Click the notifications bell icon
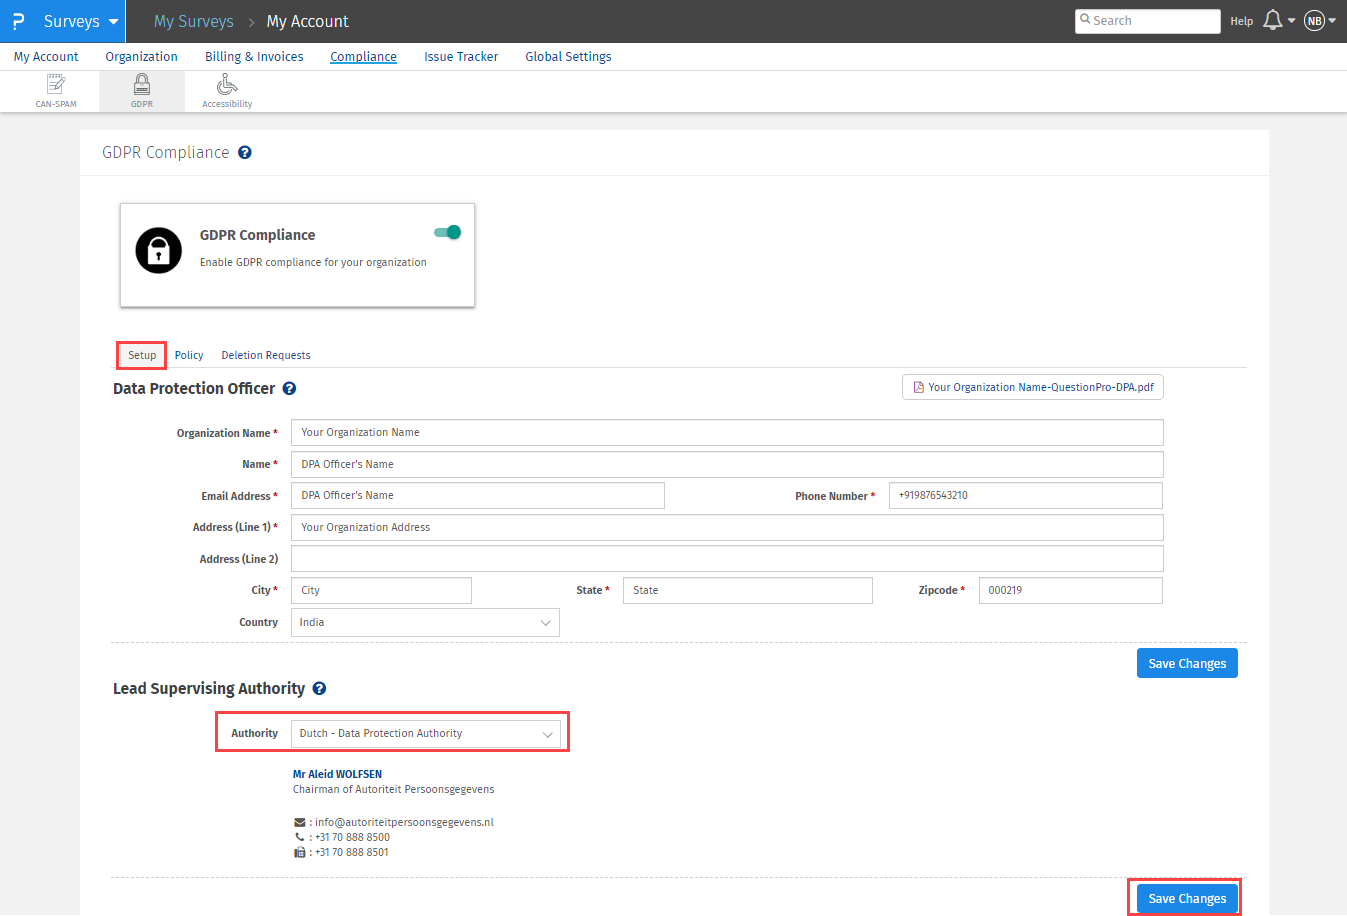Image resolution: width=1347 pixels, height=916 pixels. pyautogui.click(x=1273, y=21)
